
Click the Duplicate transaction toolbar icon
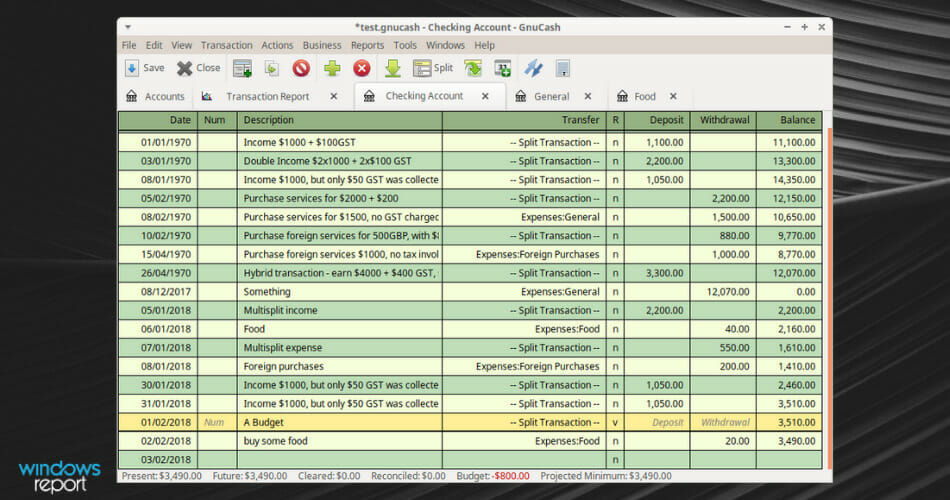coord(271,68)
